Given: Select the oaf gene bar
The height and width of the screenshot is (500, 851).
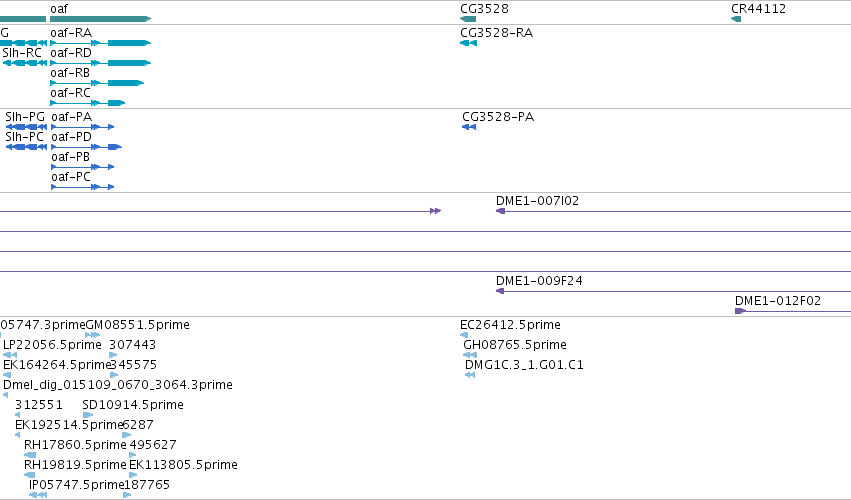Looking at the screenshot, I should pos(100,19).
